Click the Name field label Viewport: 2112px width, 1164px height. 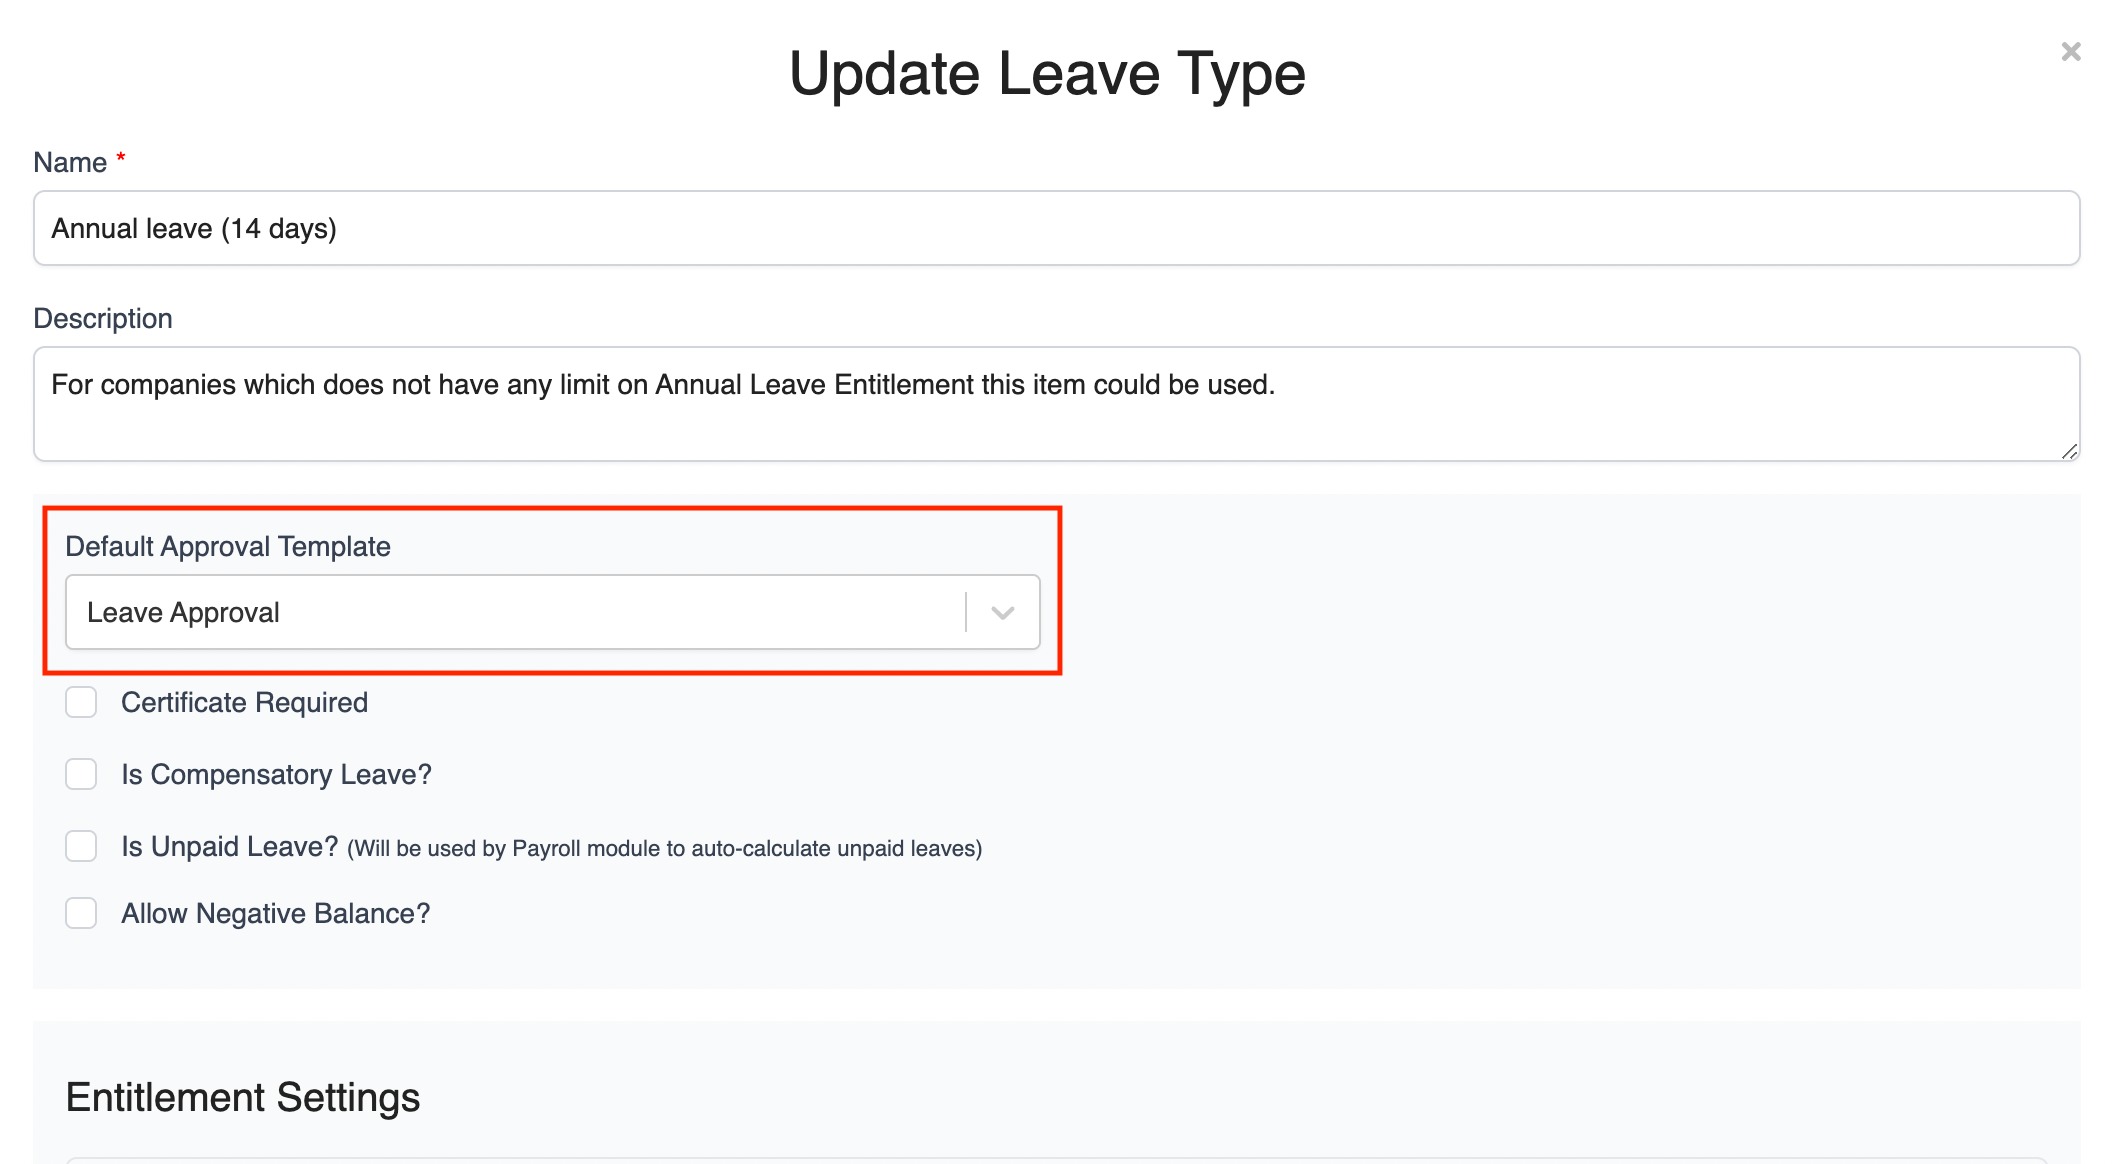[70, 162]
